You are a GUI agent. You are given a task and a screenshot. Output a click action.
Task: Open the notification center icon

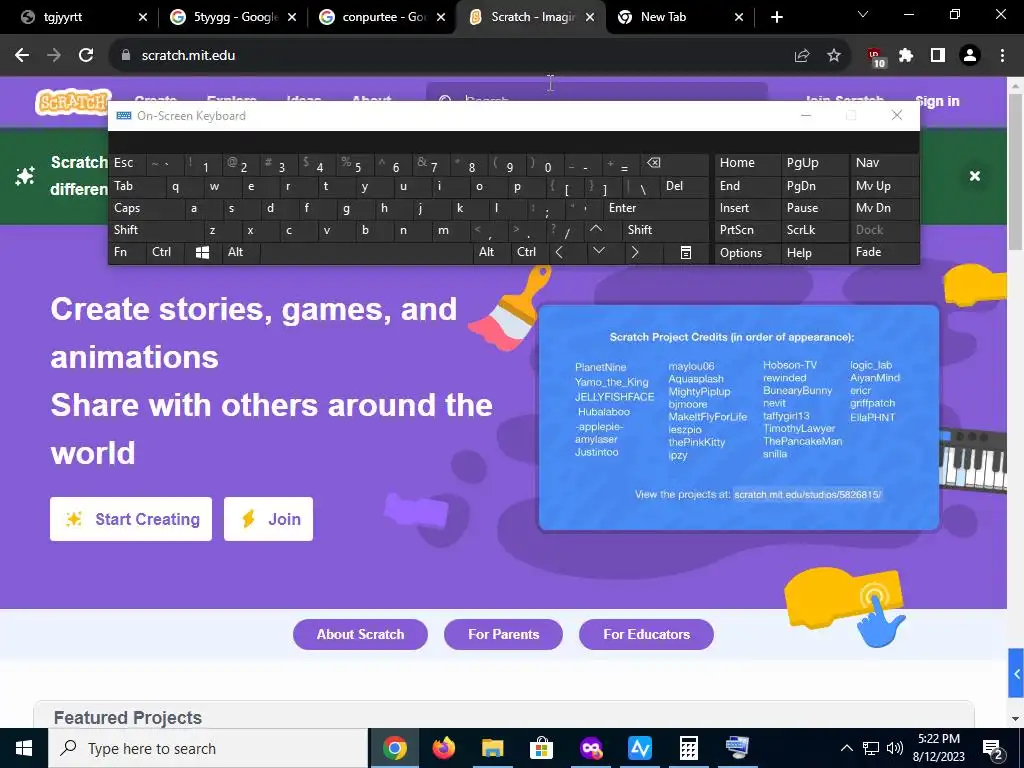pyautogui.click(x=993, y=748)
